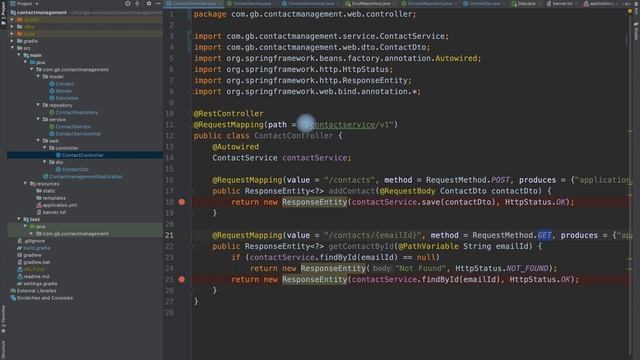Expand the gradle folder
Screen dimensions: 640x360
(13, 41)
